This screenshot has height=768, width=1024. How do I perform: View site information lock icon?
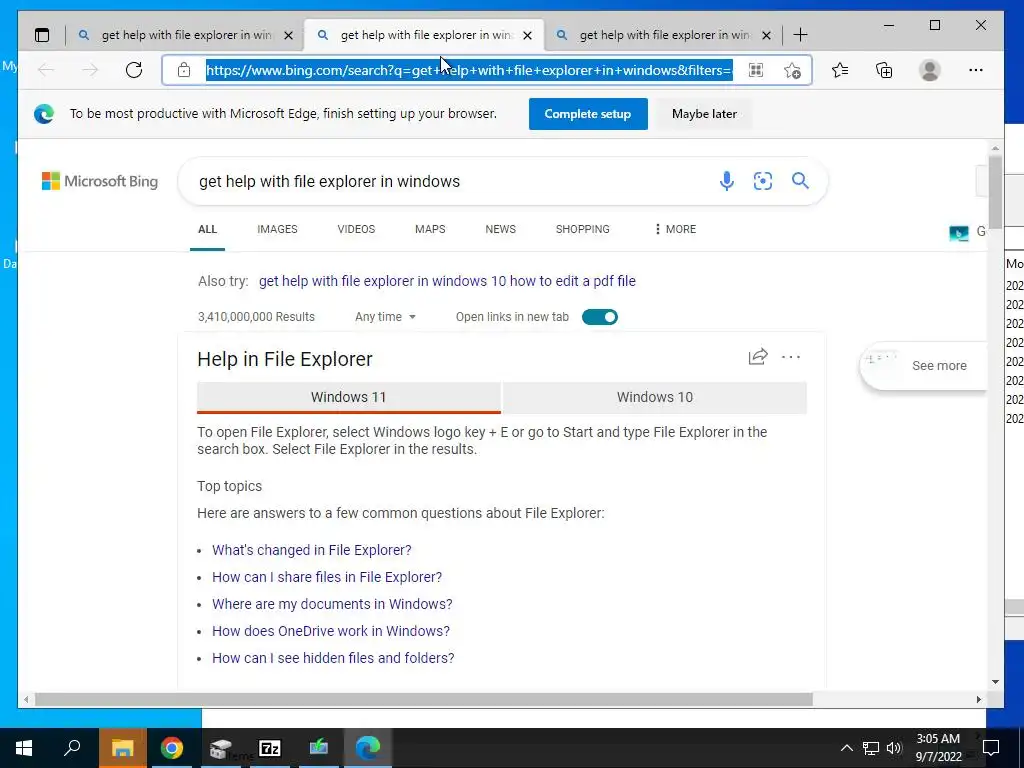[184, 70]
